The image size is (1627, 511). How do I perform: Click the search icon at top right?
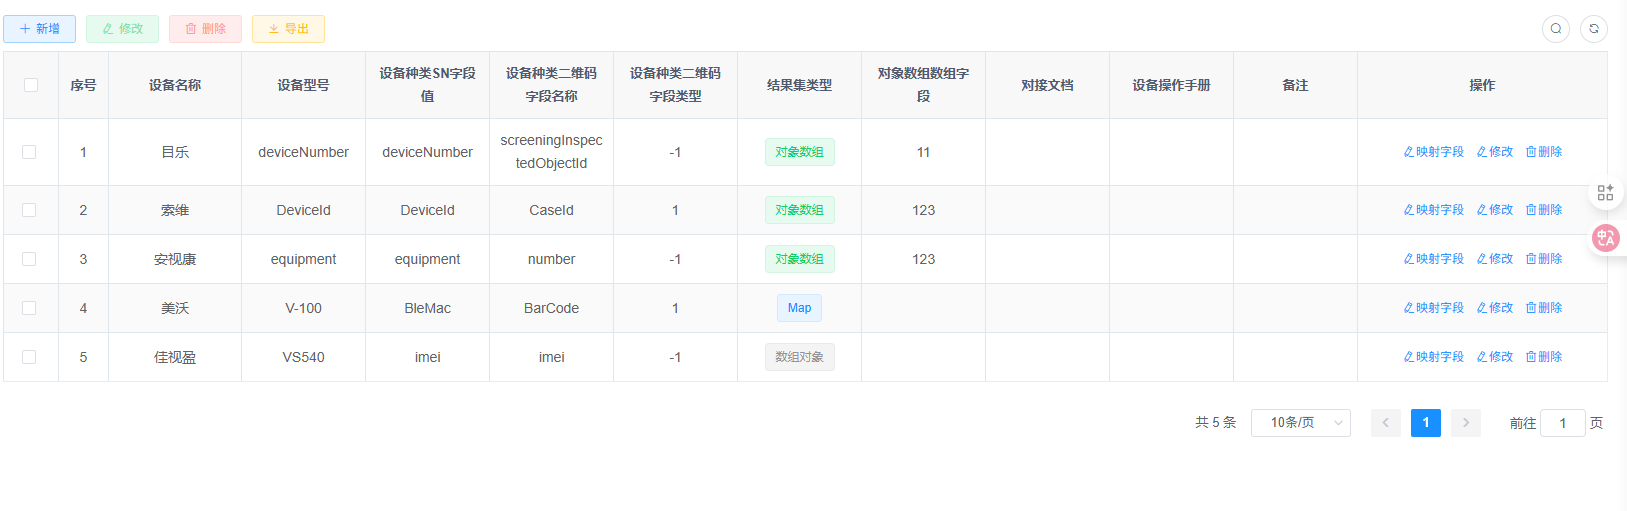[x=1555, y=29]
